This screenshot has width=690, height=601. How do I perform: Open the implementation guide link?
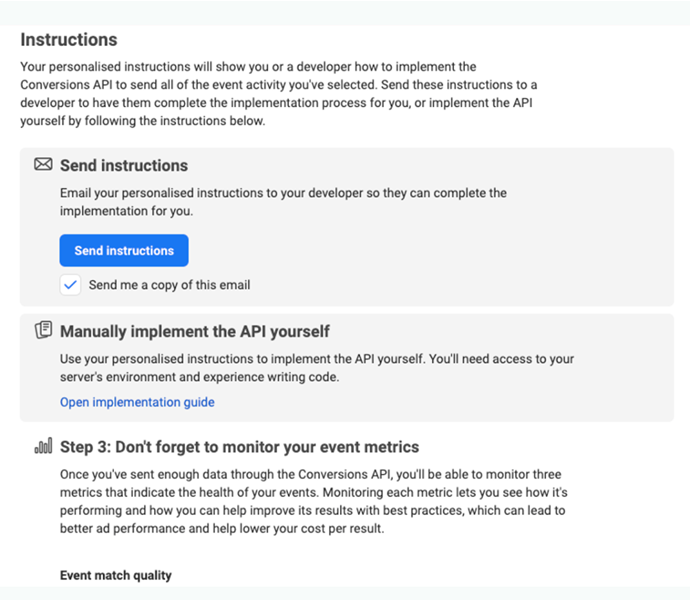(x=137, y=402)
